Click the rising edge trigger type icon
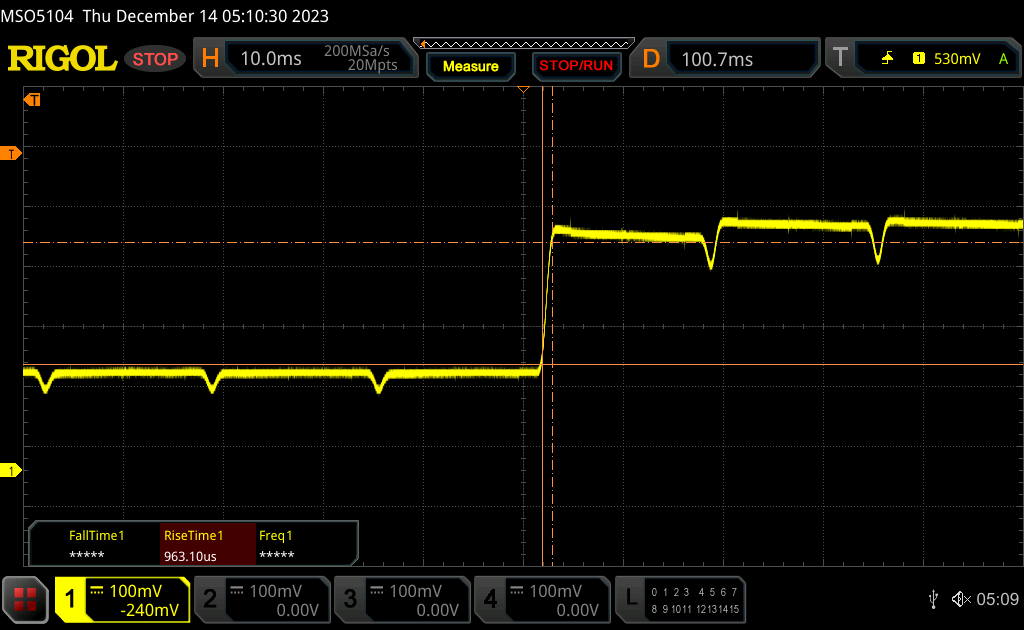The image size is (1024, 630). click(887, 59)
